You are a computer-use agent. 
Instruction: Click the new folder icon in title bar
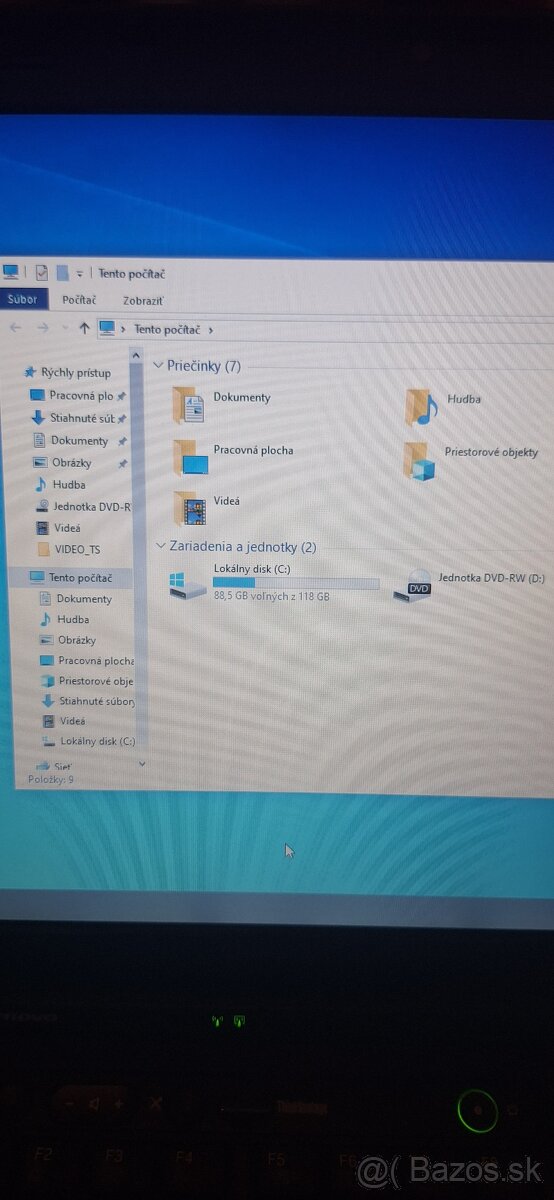point(62,272)
